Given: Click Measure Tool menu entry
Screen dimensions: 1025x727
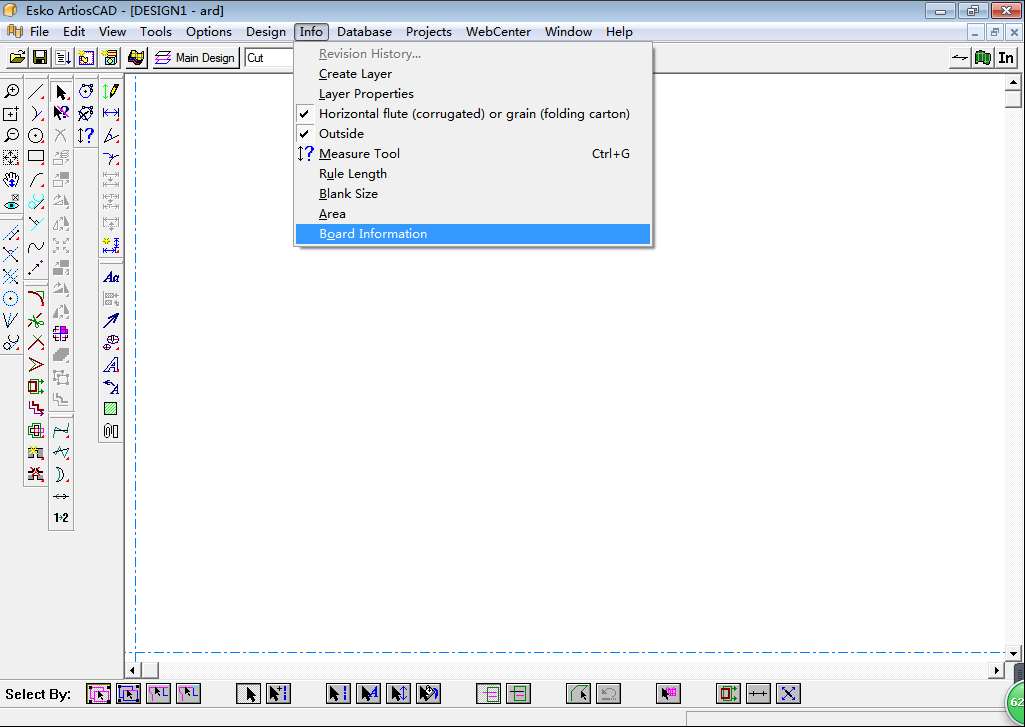Looking at the screenshot, I should point(473,154).
